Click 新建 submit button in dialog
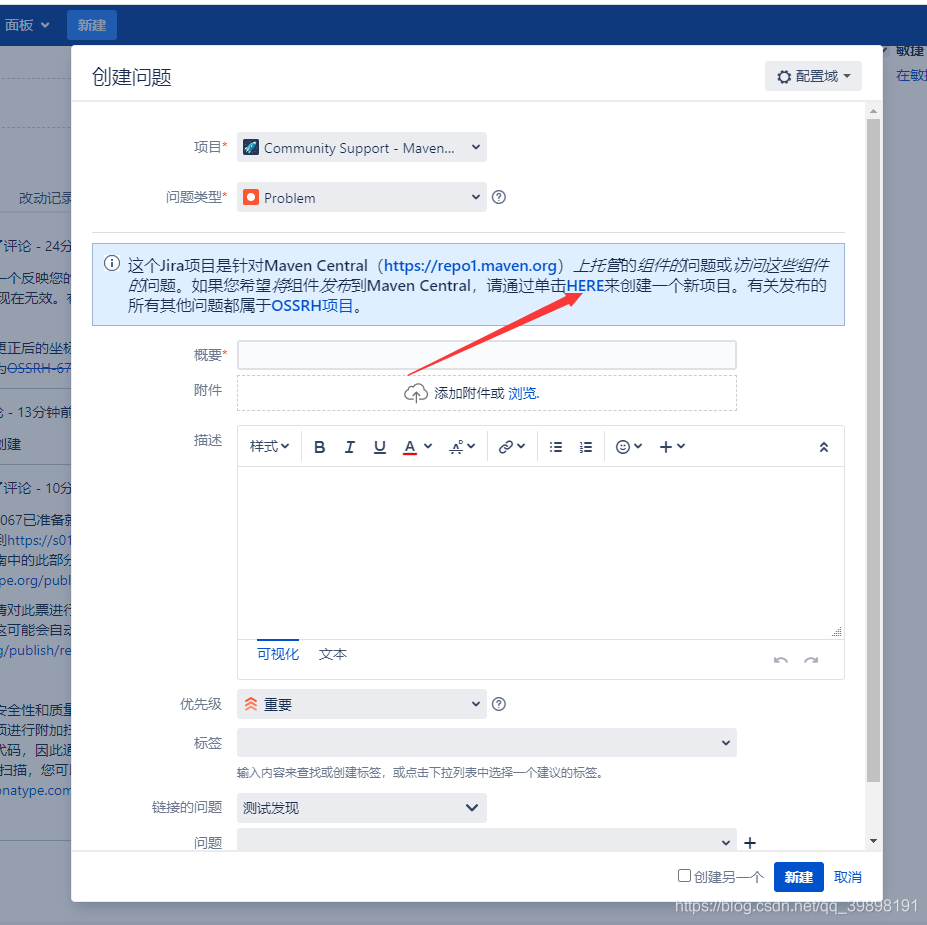This screenshot has width=927, height=925. 799,877
